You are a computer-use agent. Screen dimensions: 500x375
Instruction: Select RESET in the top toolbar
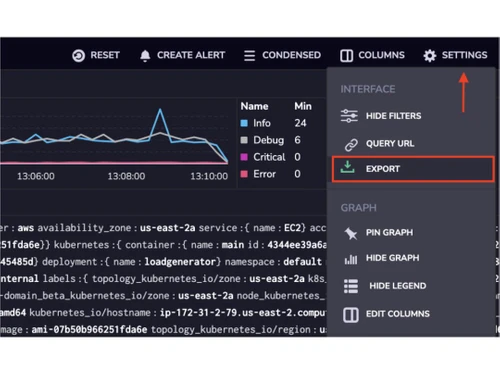(105, 55)
